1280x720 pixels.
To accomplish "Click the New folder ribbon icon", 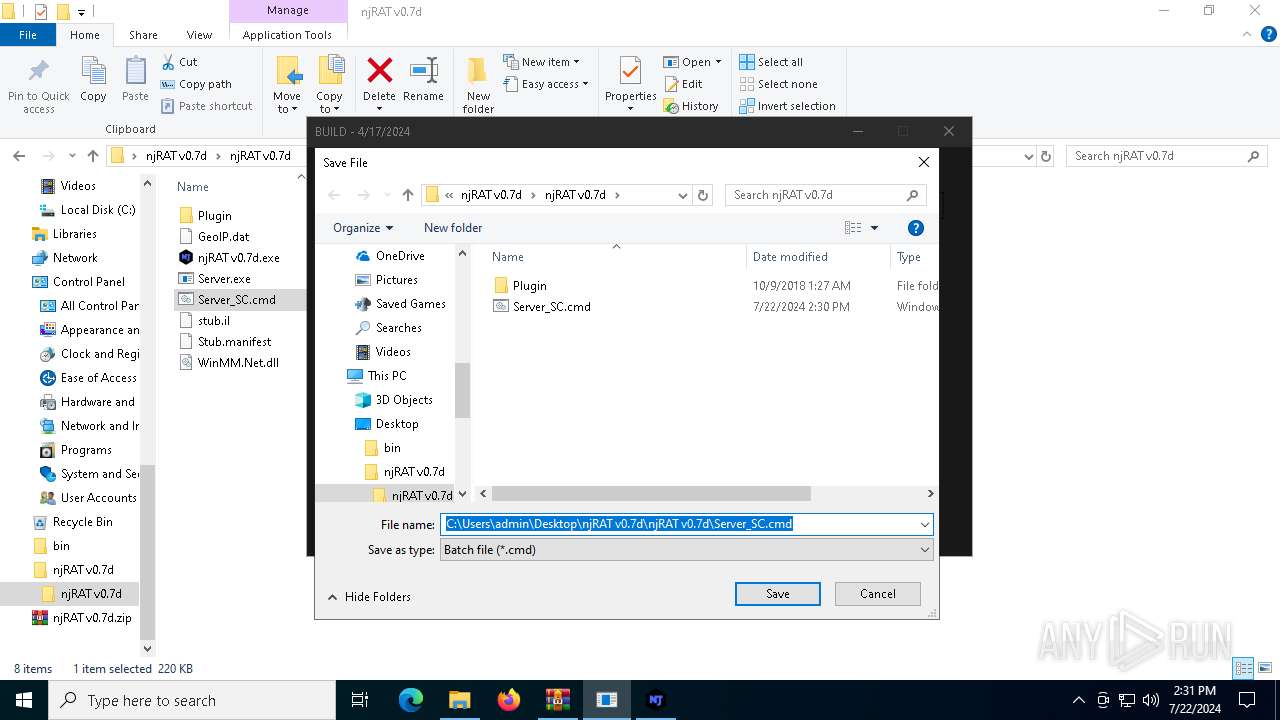I will point(478,72).
